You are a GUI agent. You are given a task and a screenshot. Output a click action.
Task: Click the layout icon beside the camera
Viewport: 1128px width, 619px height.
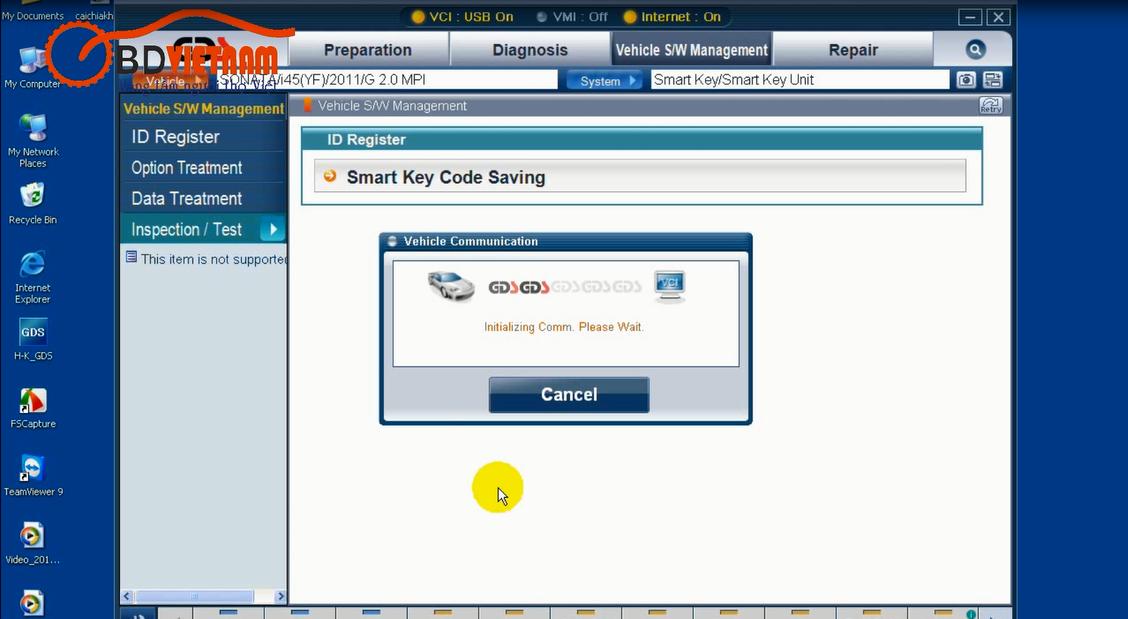tap(993, 80)
